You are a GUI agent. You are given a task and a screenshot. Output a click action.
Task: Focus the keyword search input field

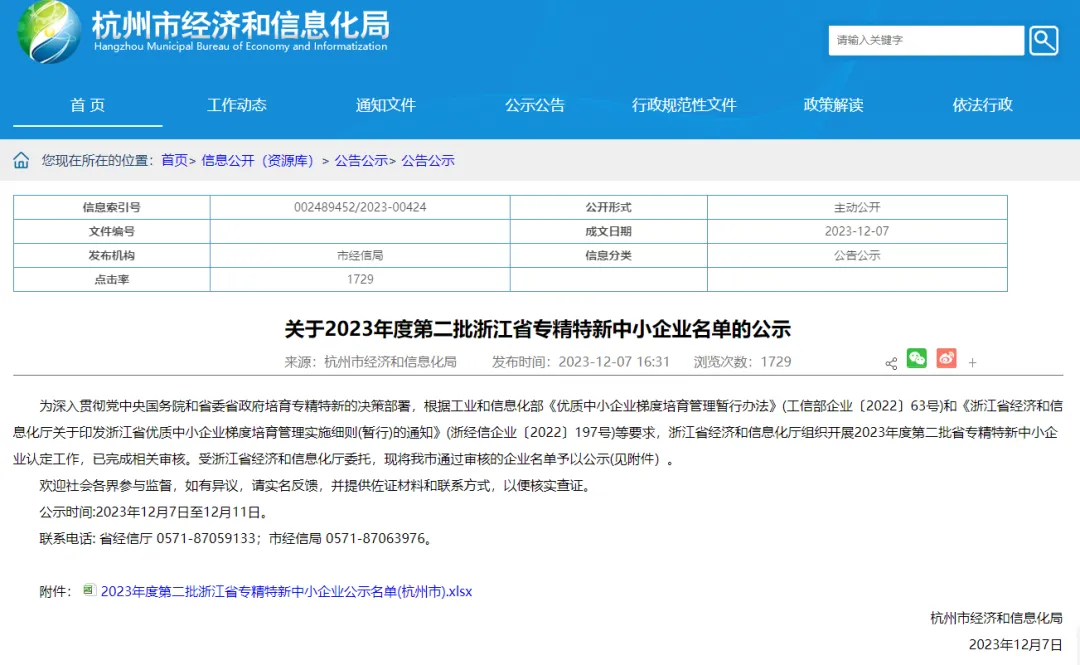(926, 40)
